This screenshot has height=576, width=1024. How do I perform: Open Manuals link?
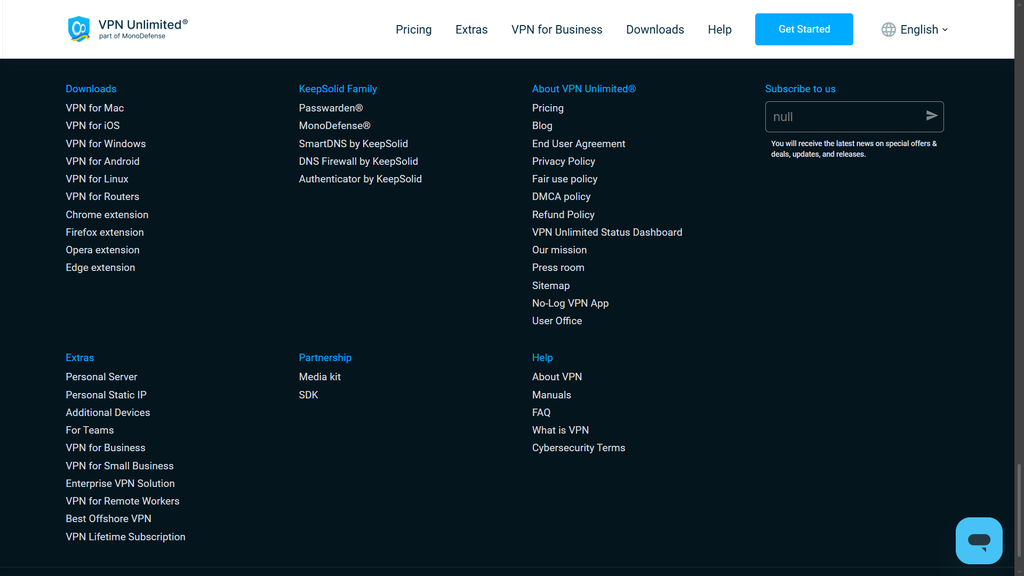click(551, 395)
